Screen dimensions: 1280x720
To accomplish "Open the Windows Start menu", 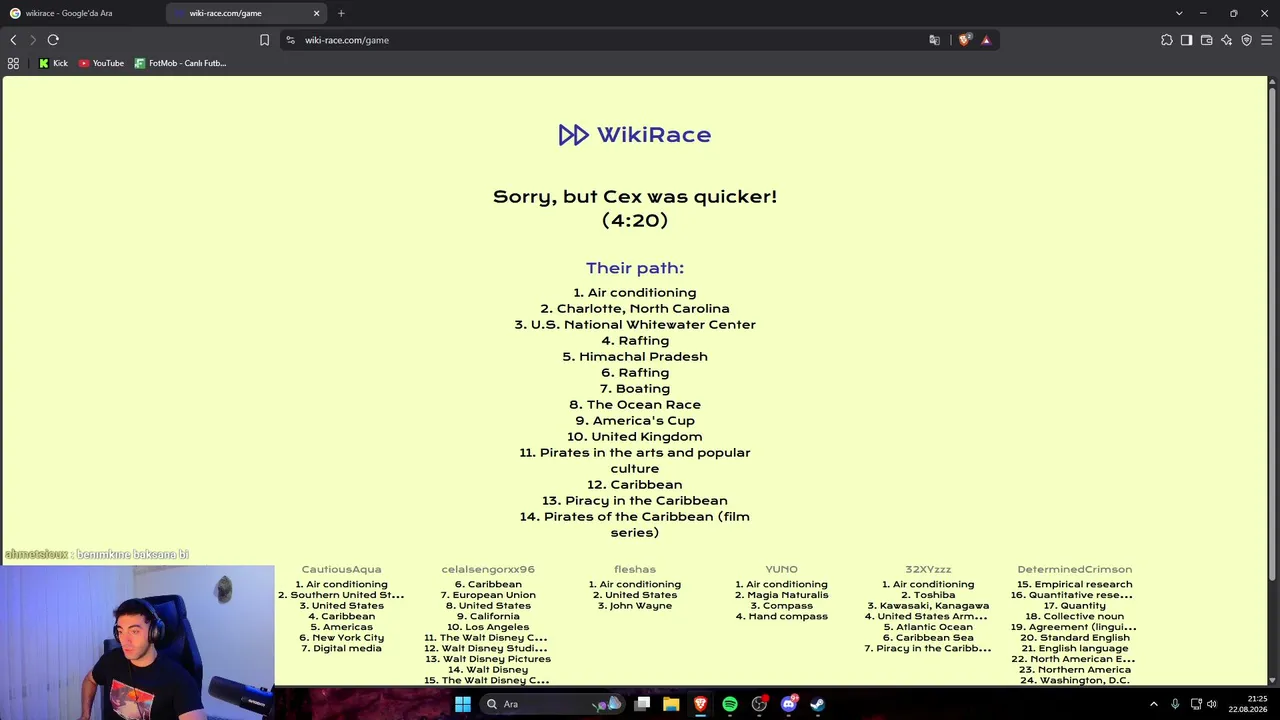I will [463, 704].
